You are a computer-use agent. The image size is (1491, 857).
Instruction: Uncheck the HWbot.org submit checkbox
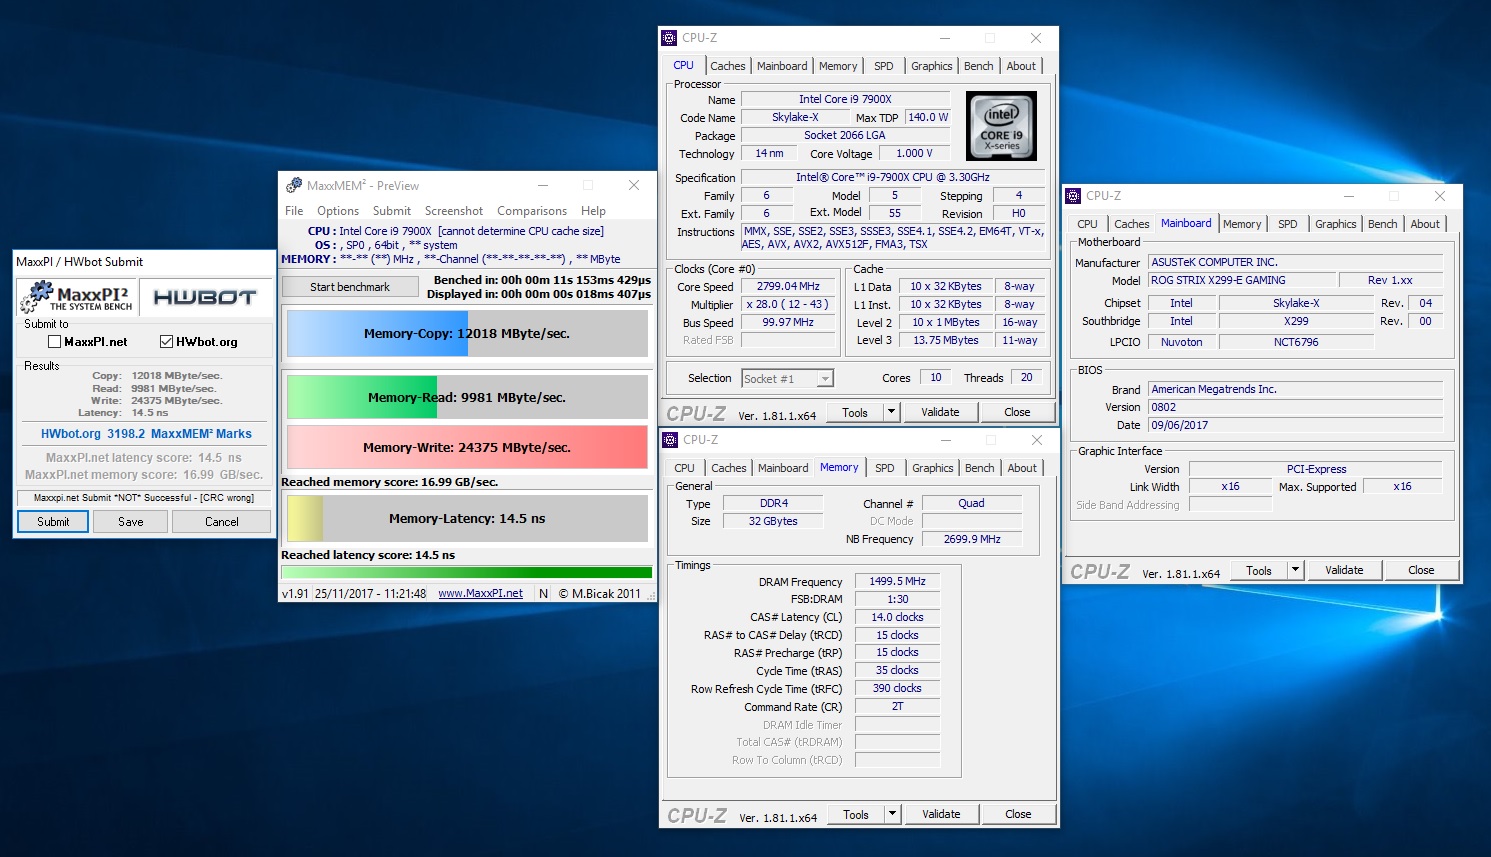[x=167, y=342]
